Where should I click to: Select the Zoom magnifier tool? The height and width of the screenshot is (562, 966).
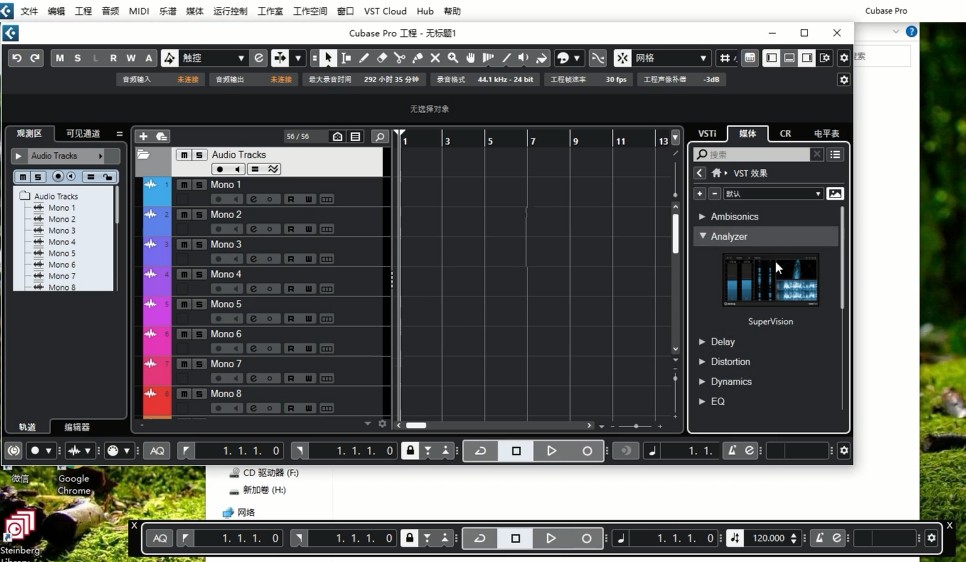[x=453, y=58]
